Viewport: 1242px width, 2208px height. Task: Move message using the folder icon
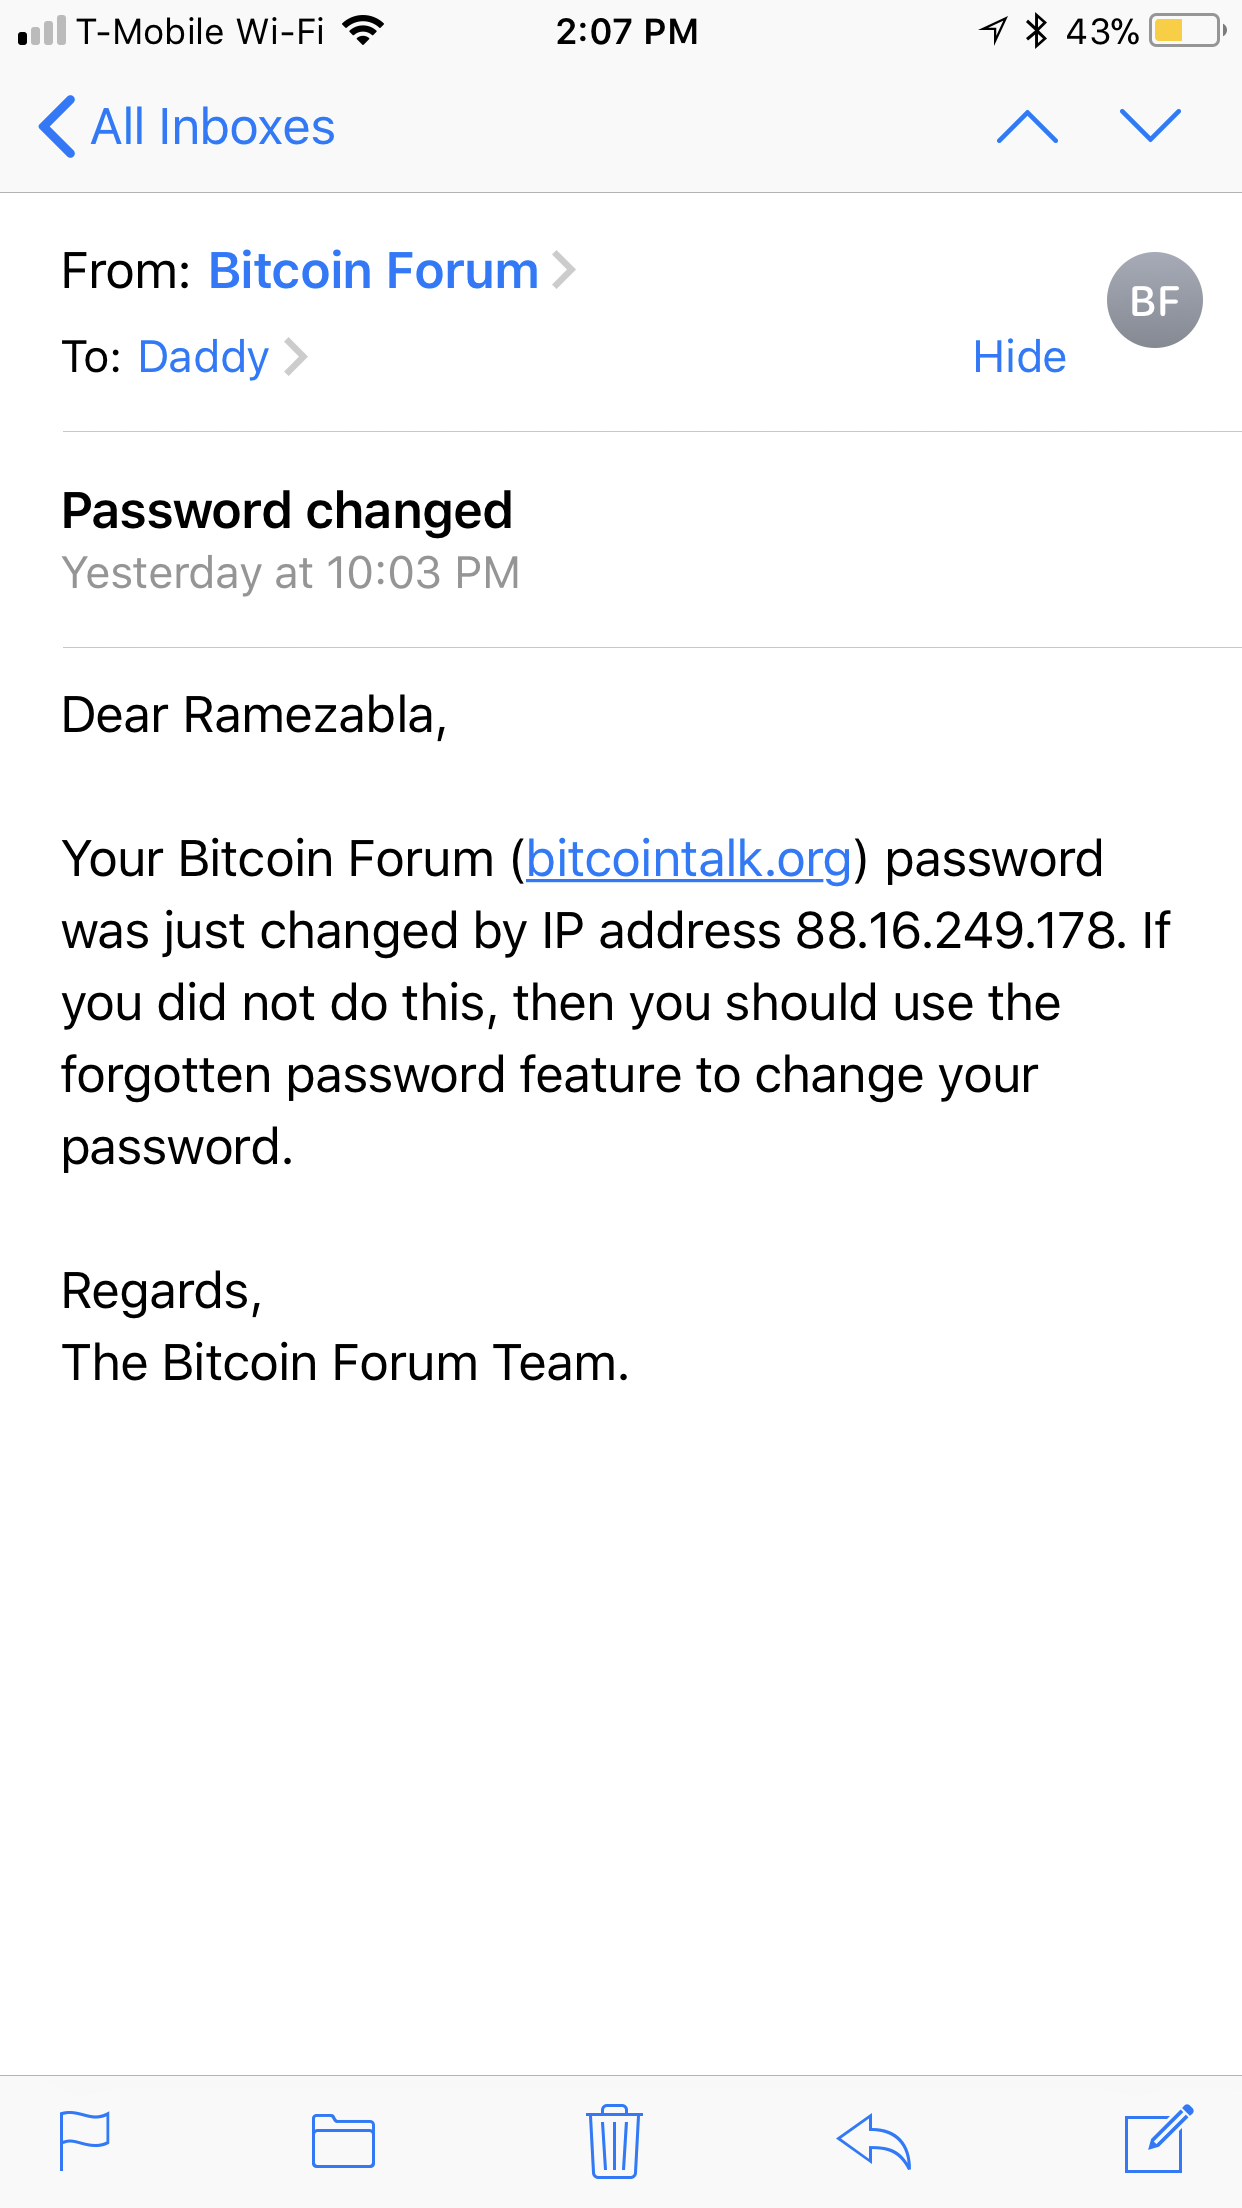pyautogui.click(x=343, y=2141)
